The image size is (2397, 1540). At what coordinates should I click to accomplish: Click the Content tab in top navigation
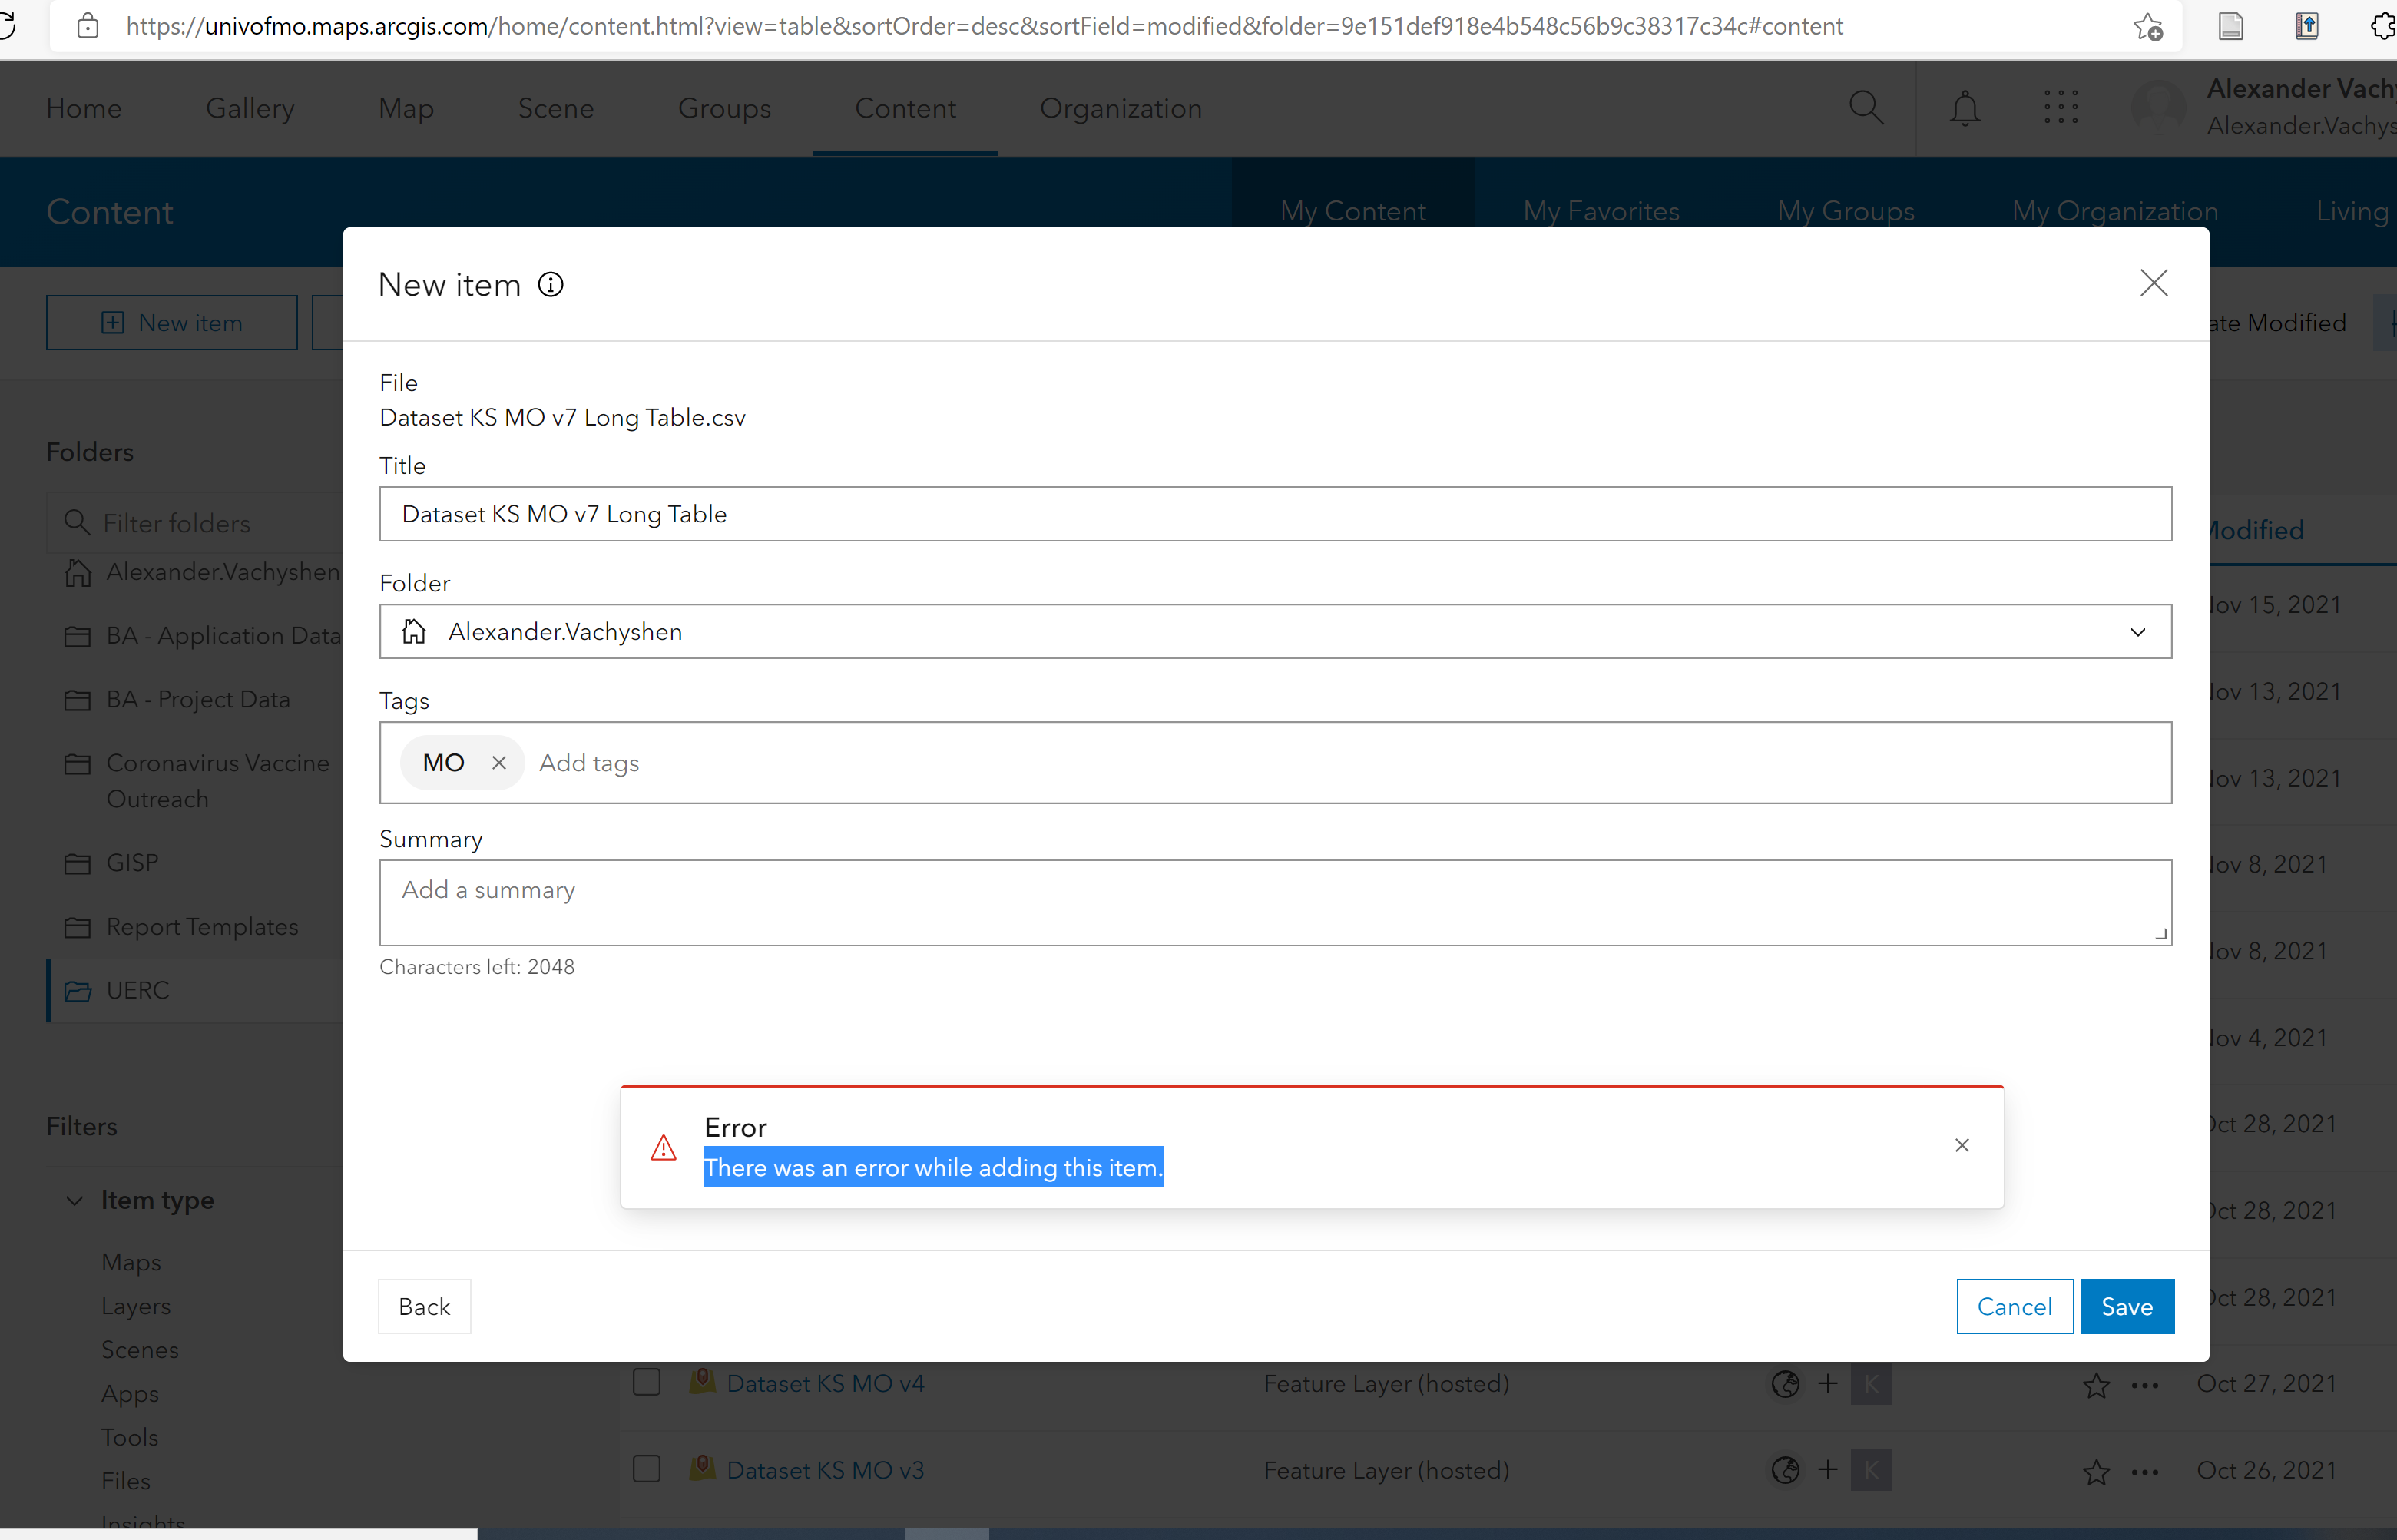click(905, 108)
